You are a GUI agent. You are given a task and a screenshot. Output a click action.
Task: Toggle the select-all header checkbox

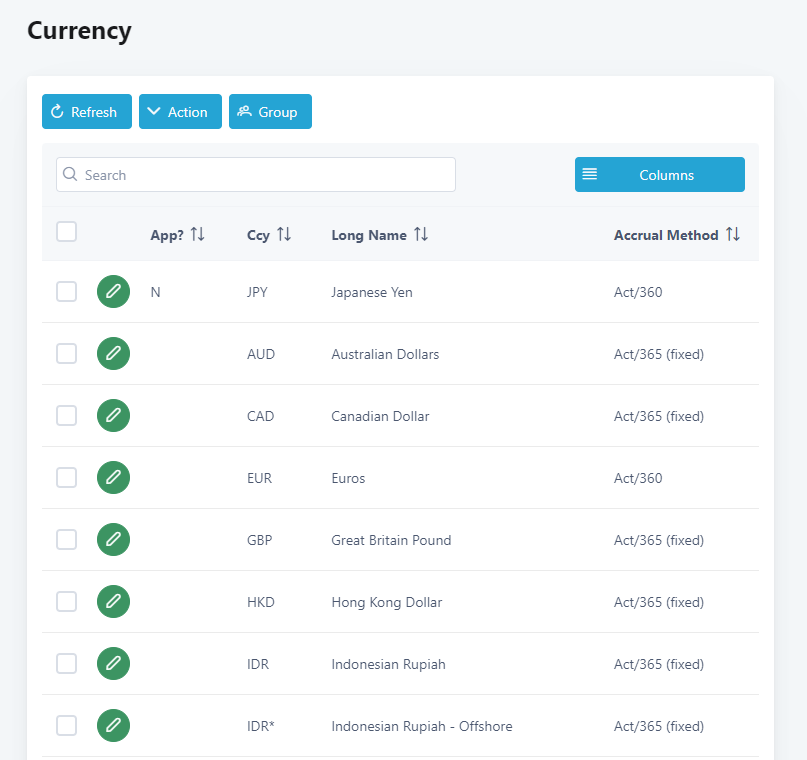tap(66, 232)
